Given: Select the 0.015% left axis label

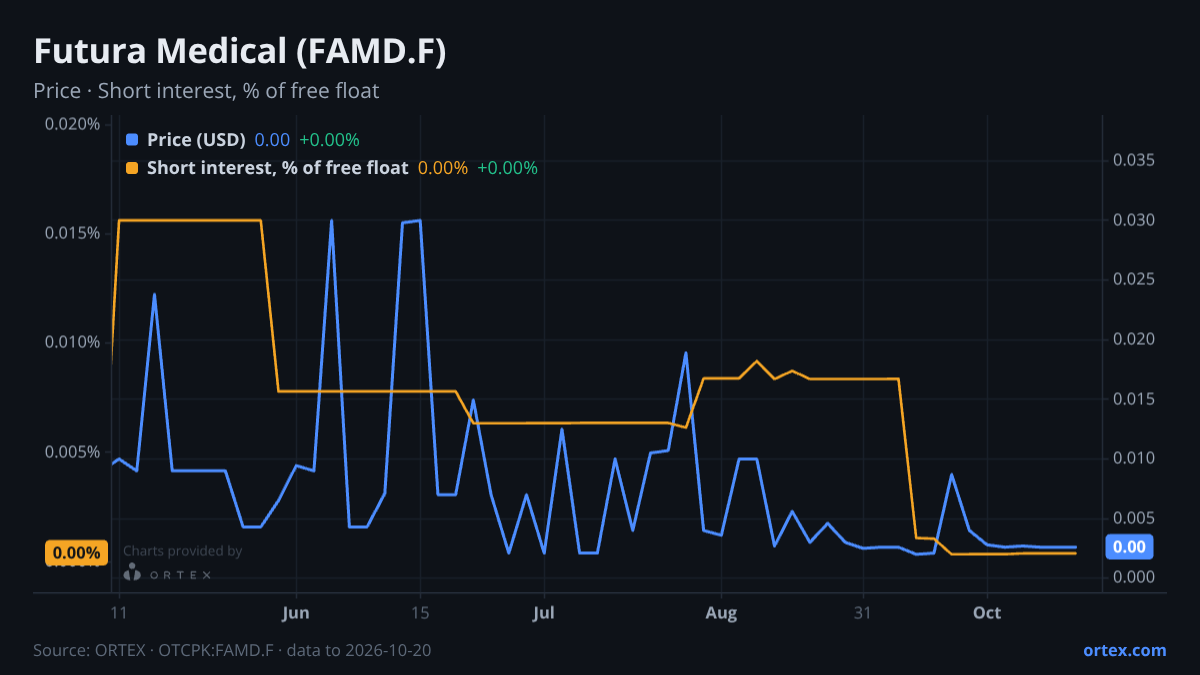Looking at the screenshot, I should (72, 233).
